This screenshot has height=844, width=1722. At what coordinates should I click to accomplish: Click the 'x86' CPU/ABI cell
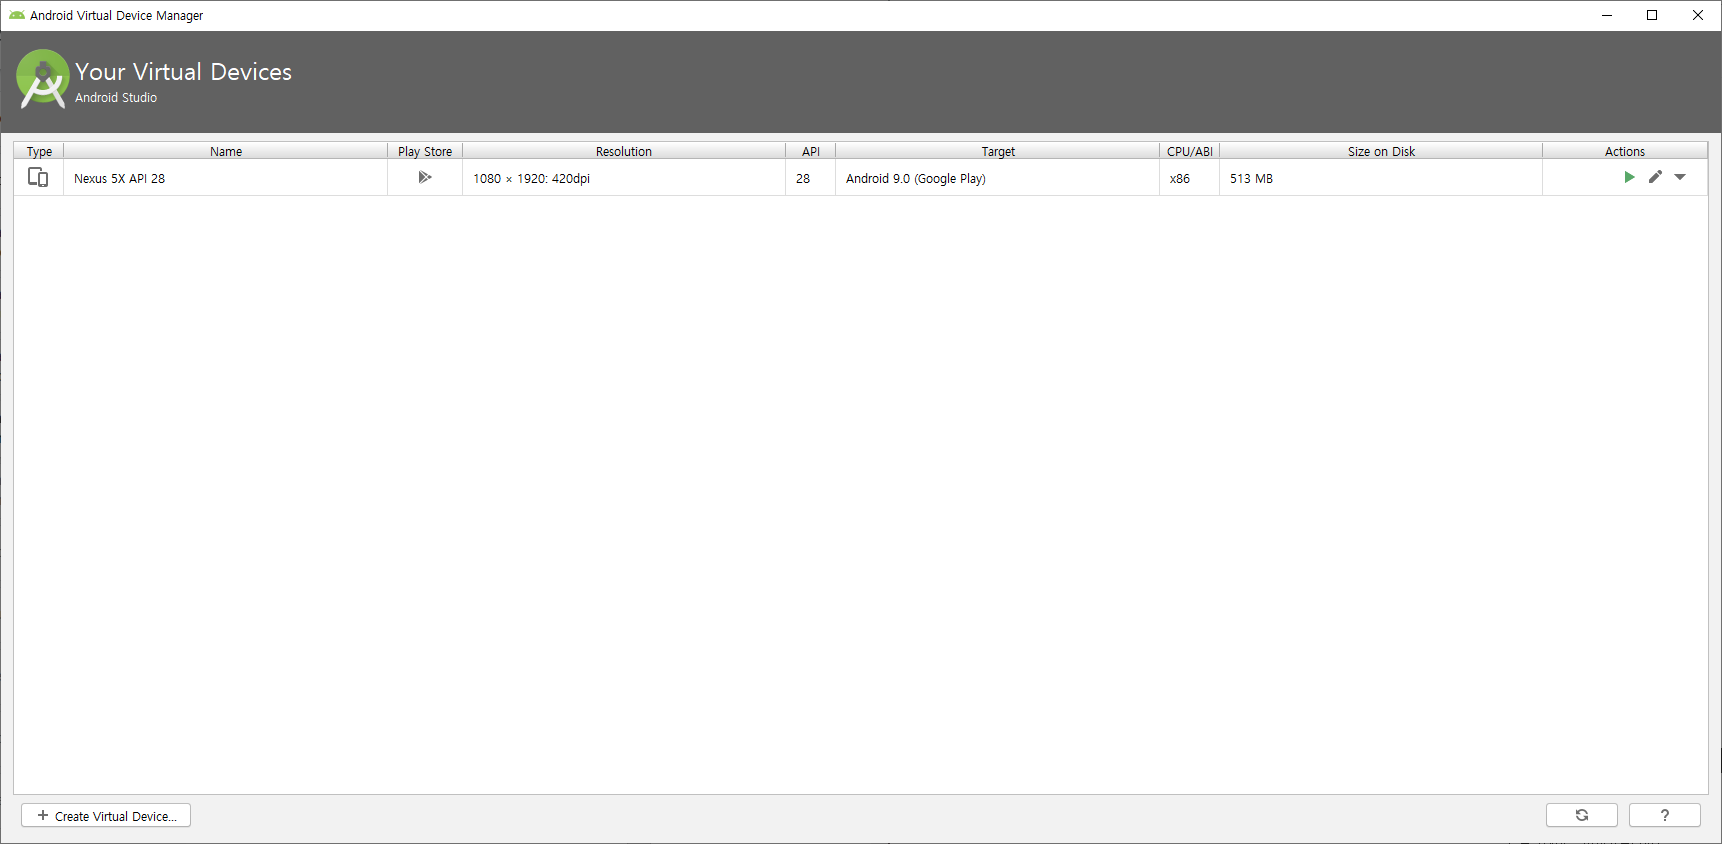[x=1190, y=178]
